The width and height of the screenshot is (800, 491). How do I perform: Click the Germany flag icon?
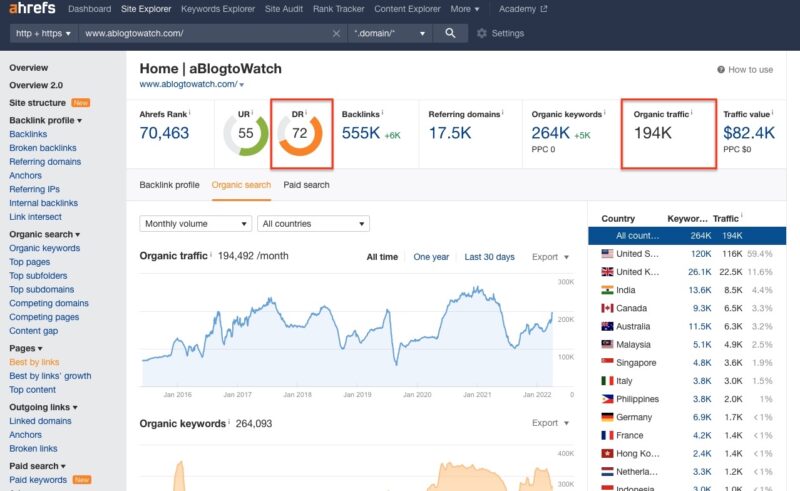(607, 417)
